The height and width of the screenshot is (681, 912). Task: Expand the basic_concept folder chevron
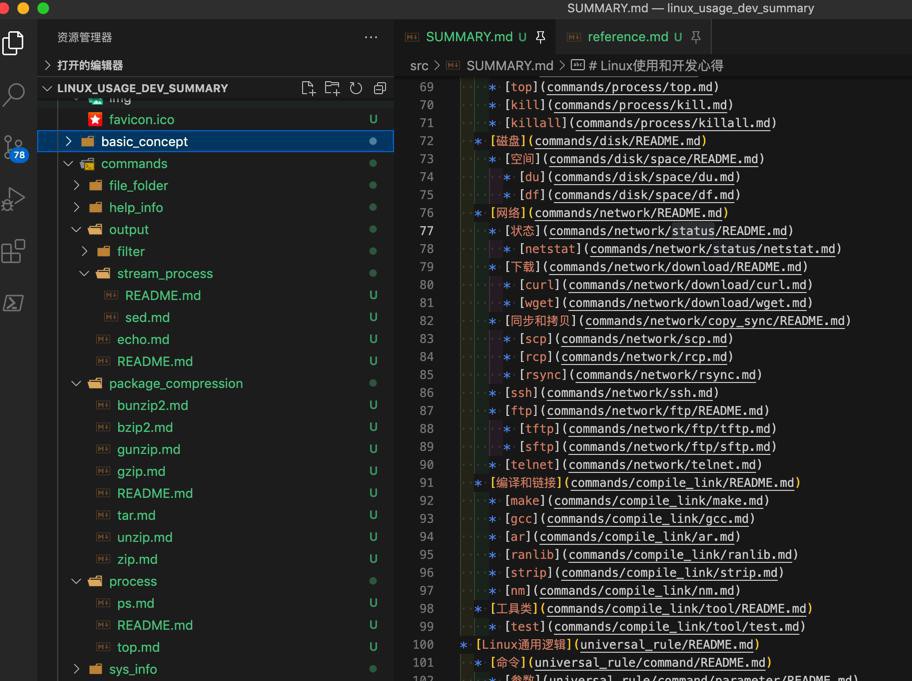69,141
